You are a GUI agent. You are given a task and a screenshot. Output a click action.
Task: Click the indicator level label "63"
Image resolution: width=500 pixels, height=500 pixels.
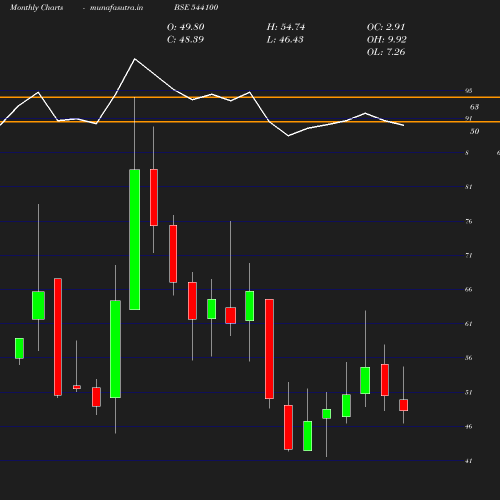click(x=474, y=107)
